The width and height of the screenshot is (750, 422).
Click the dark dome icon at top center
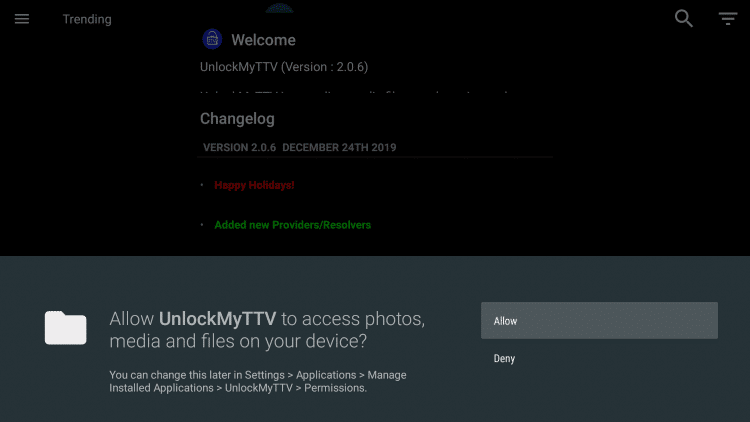[x=279, y=8]
